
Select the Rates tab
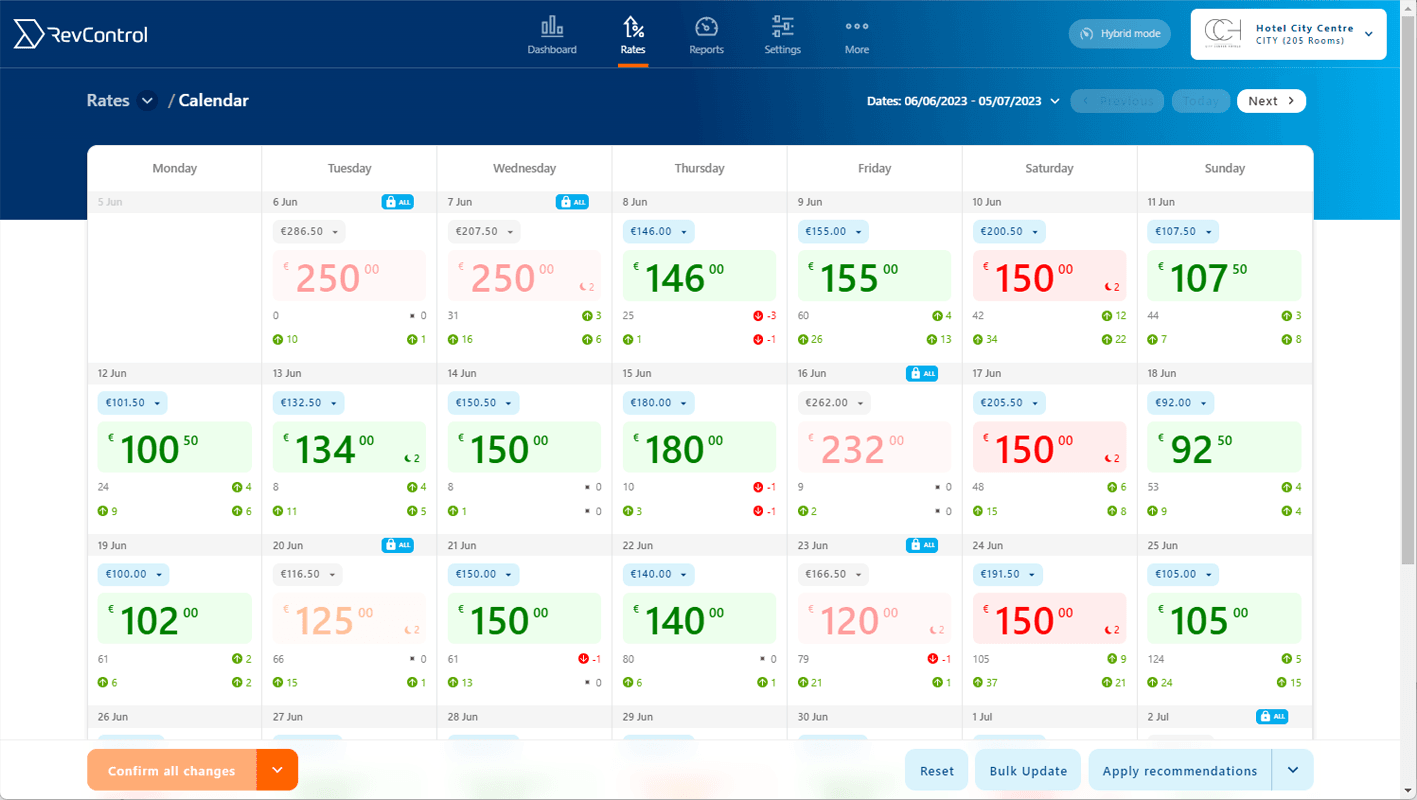tap(633, 35)
